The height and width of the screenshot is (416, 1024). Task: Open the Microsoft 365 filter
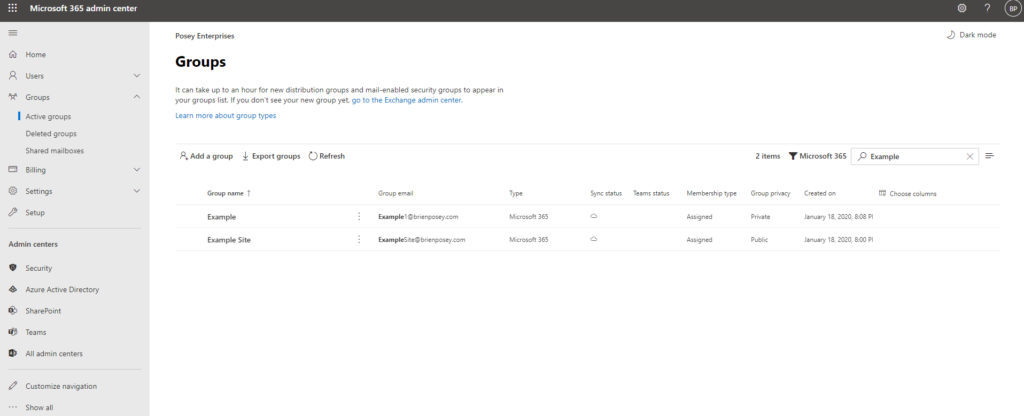[x=818, y=156]
